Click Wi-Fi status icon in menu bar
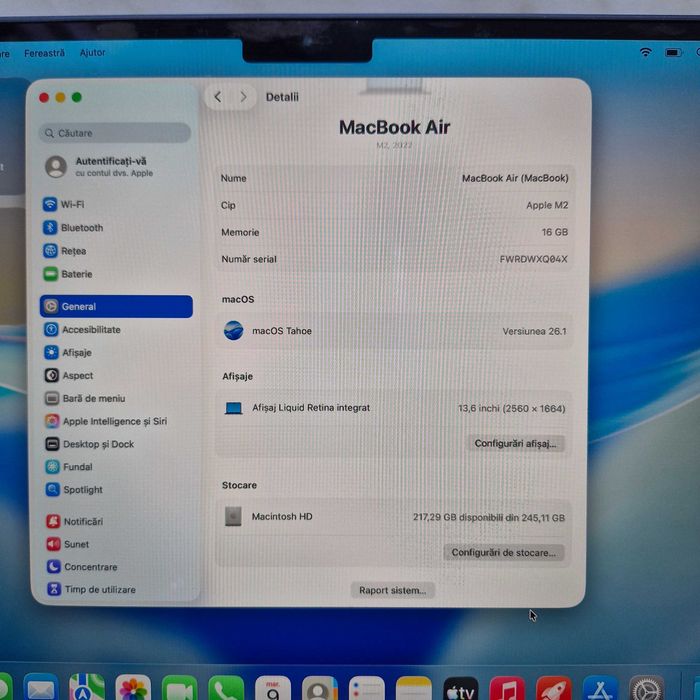 coord(645,52)
